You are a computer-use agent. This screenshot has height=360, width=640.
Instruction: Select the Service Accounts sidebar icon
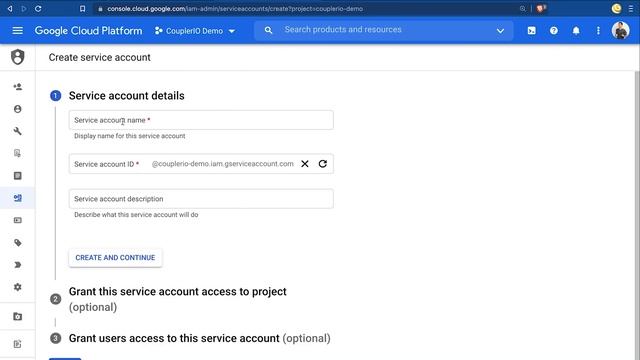click(18, 198)
